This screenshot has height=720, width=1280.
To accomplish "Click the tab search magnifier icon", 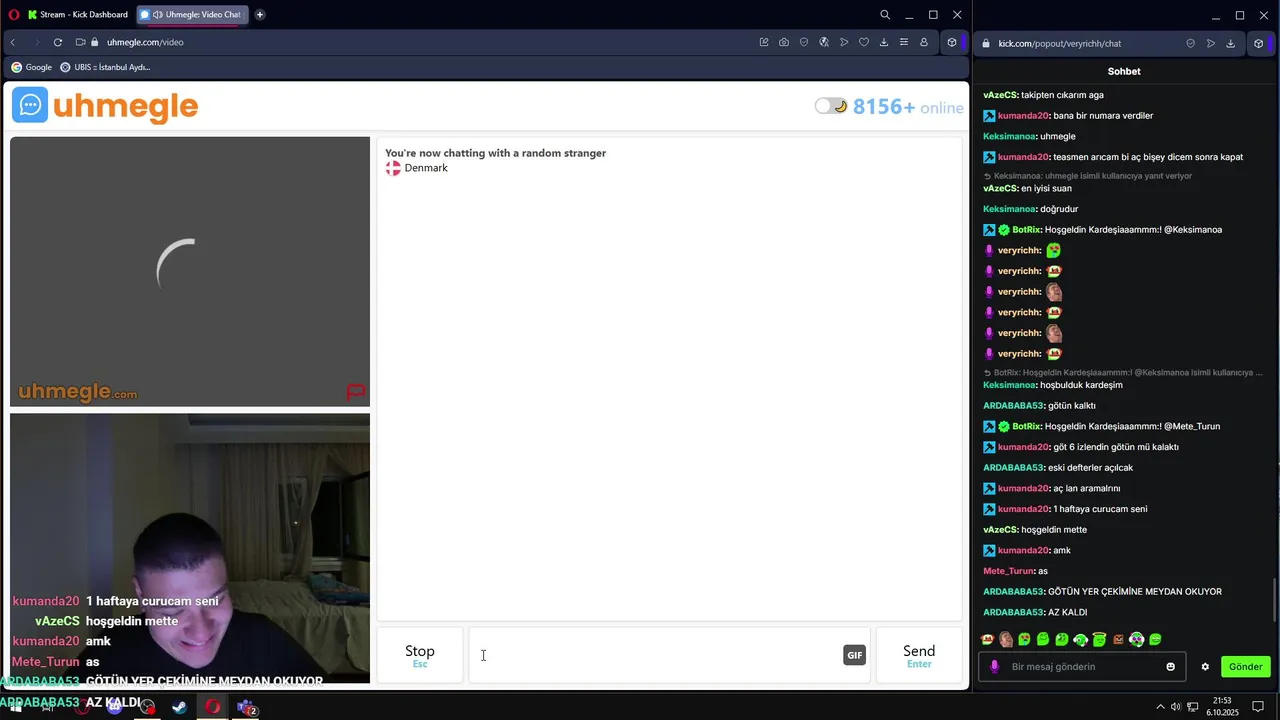I will (885, 15).
